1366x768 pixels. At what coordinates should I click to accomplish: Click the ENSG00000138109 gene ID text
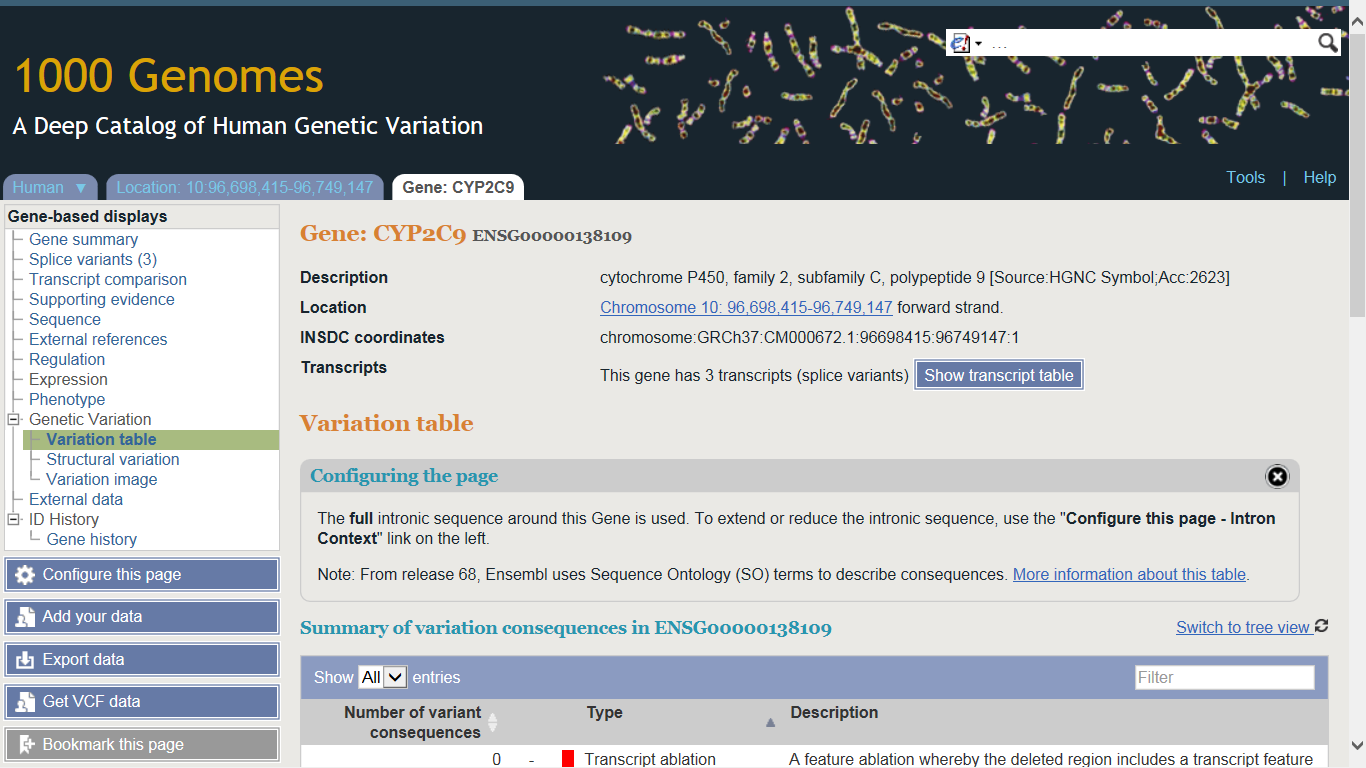click(552, 236)
